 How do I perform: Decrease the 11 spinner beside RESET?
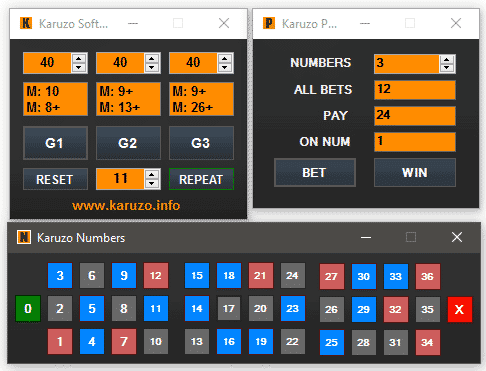(x=152, y=183)
